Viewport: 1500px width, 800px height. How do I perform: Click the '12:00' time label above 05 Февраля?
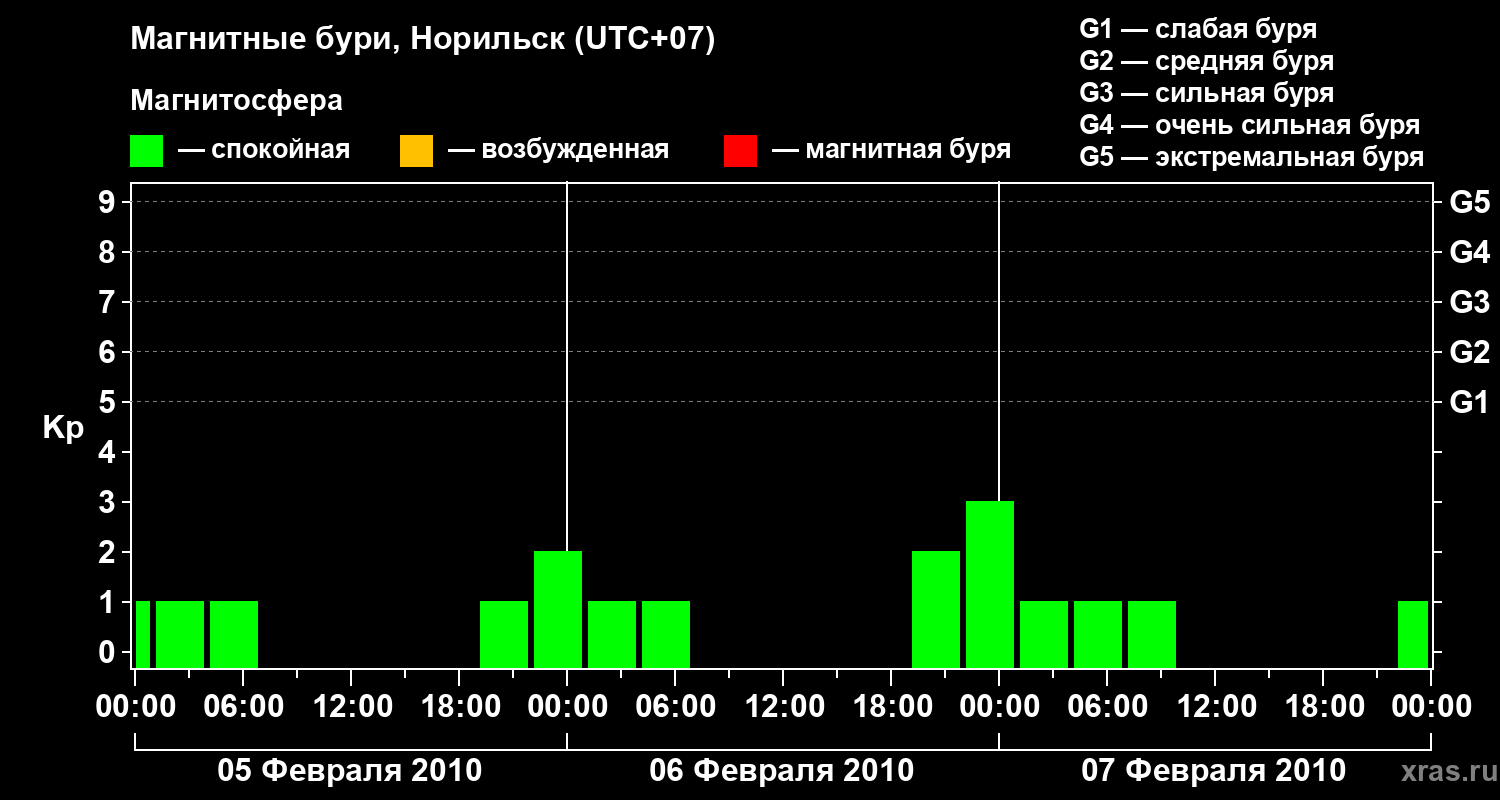pos(351,707)
